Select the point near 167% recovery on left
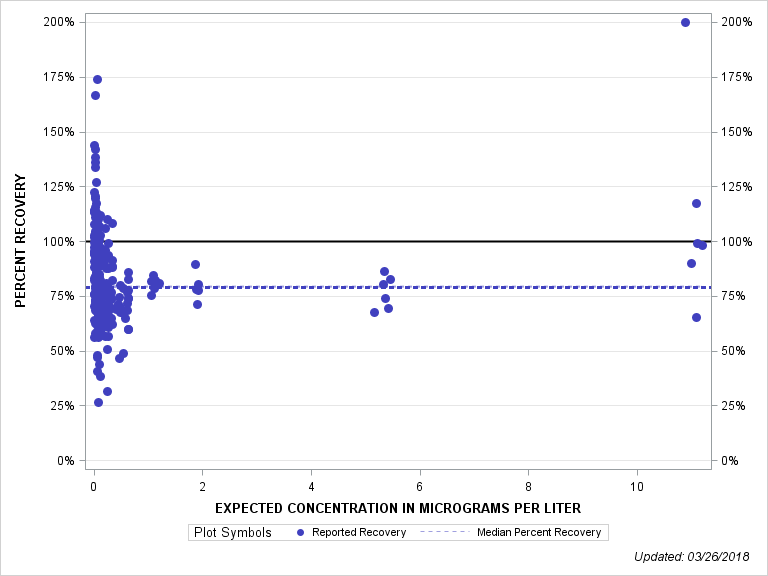Screen dimensions: 768x576 coord(95,95)
